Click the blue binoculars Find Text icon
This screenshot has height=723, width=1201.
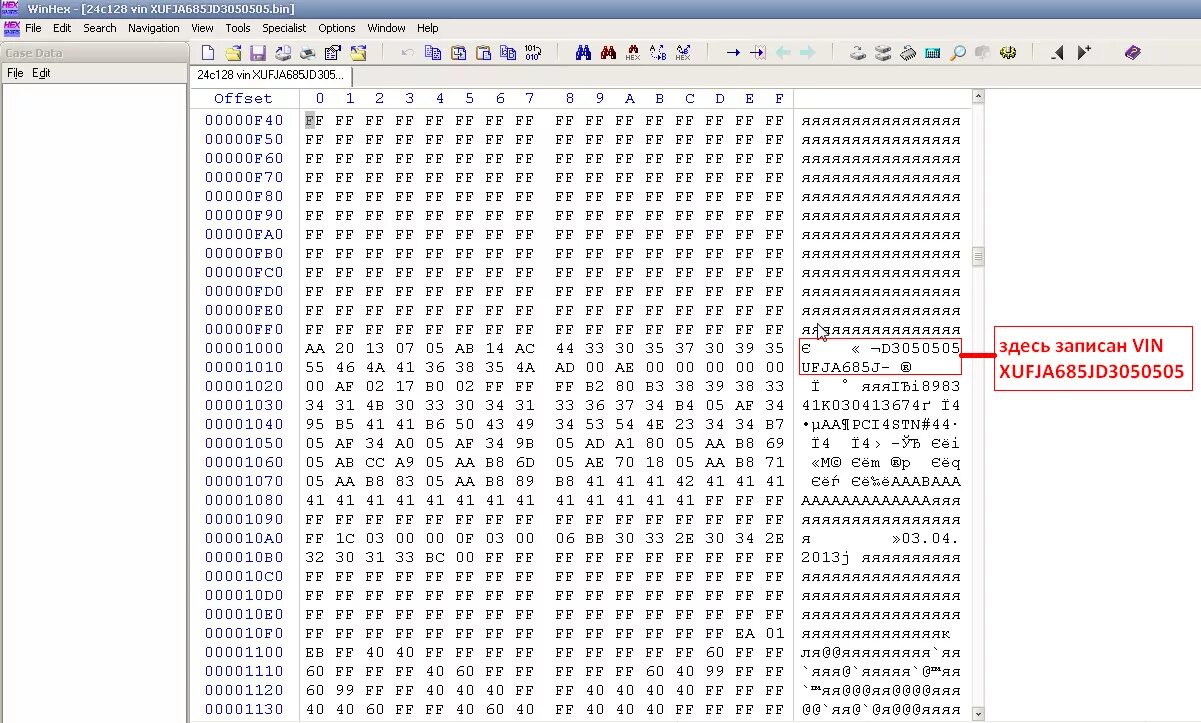click(x=584, y=53)
